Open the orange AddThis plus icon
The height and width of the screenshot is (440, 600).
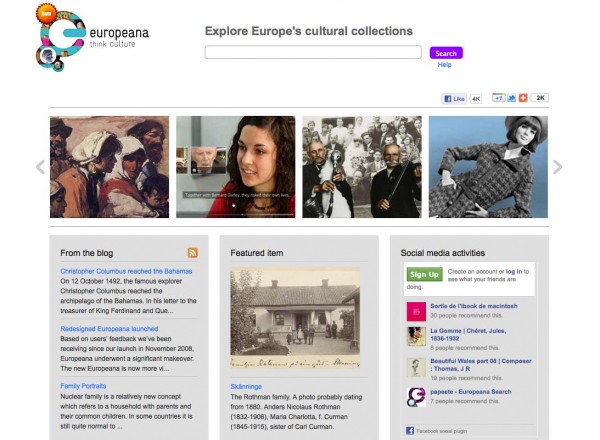click(x=523, y=98)
